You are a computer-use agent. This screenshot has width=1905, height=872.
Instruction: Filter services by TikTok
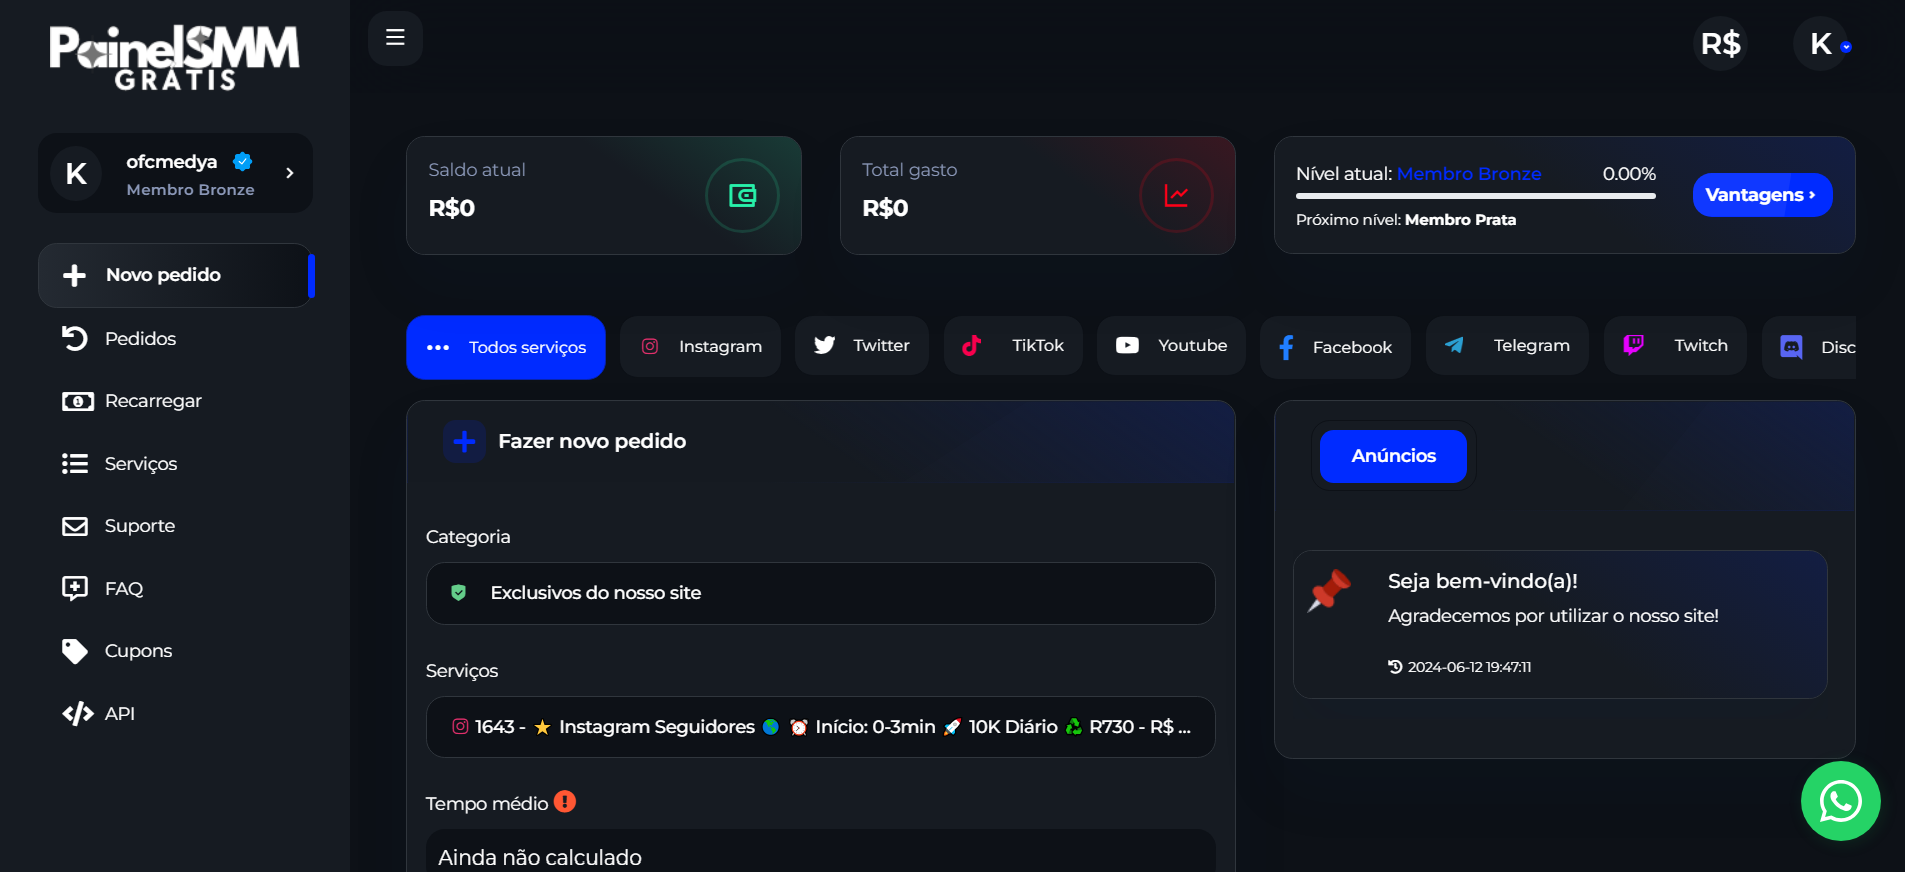click(x=1013, y=346)
